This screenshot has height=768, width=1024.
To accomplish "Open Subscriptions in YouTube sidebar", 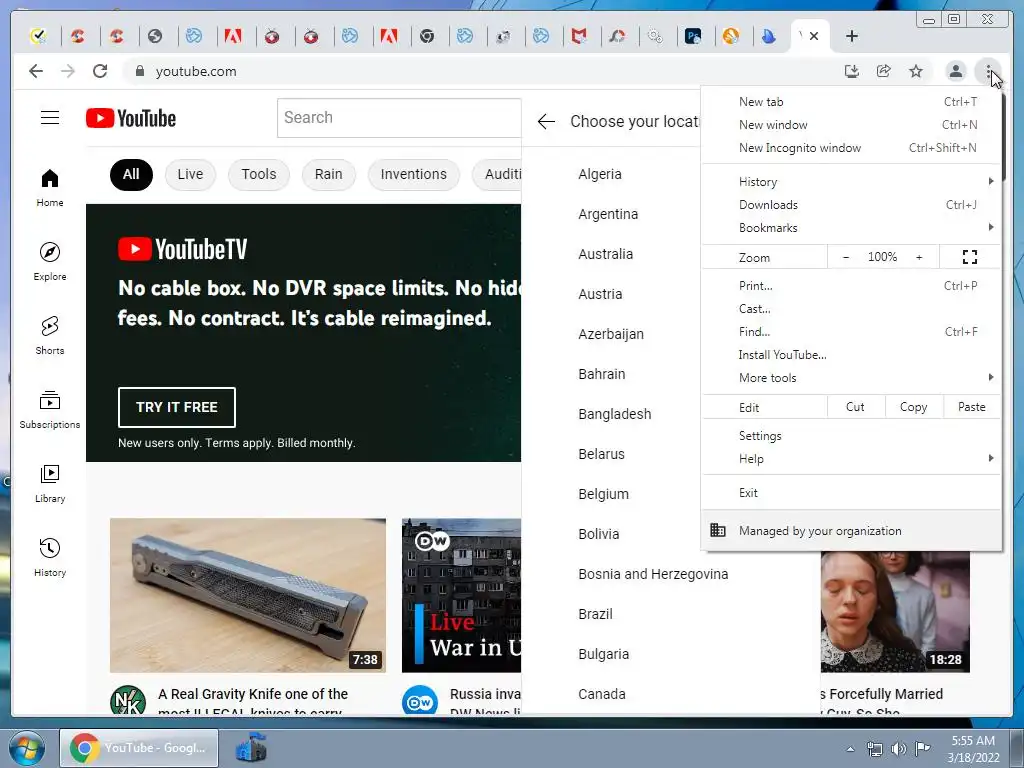I will point(50,409).
